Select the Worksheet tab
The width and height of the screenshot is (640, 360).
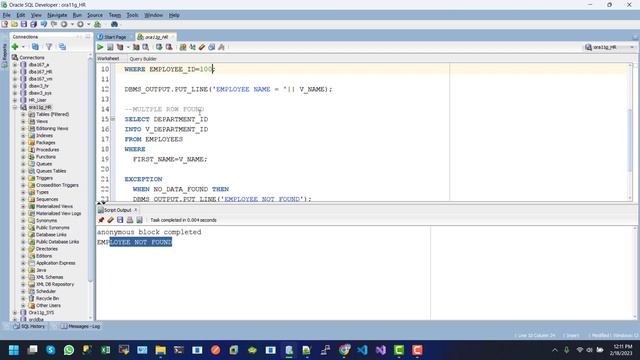click(x=108, y=59)
